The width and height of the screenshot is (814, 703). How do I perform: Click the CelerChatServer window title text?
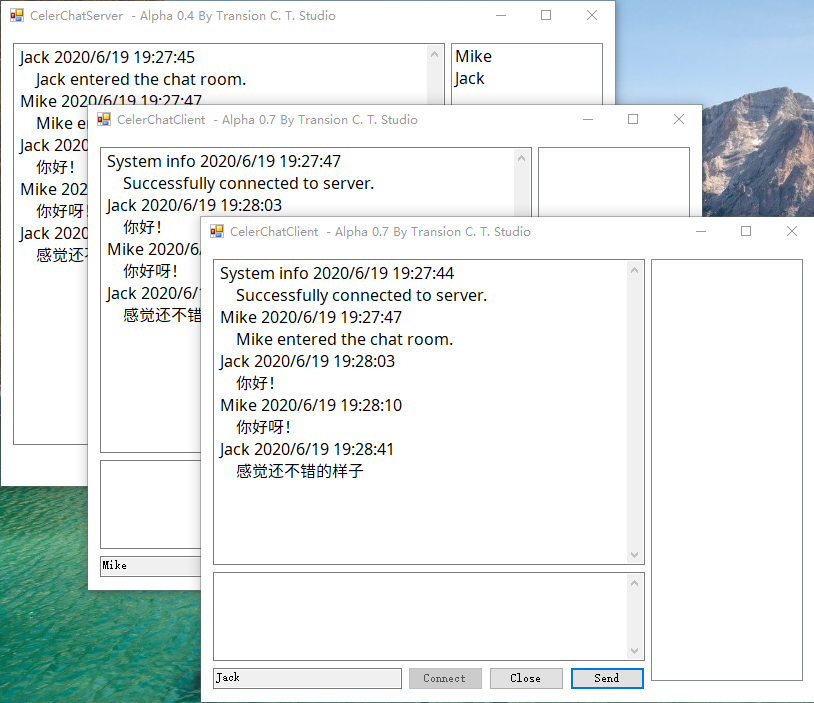click(183, 16)
